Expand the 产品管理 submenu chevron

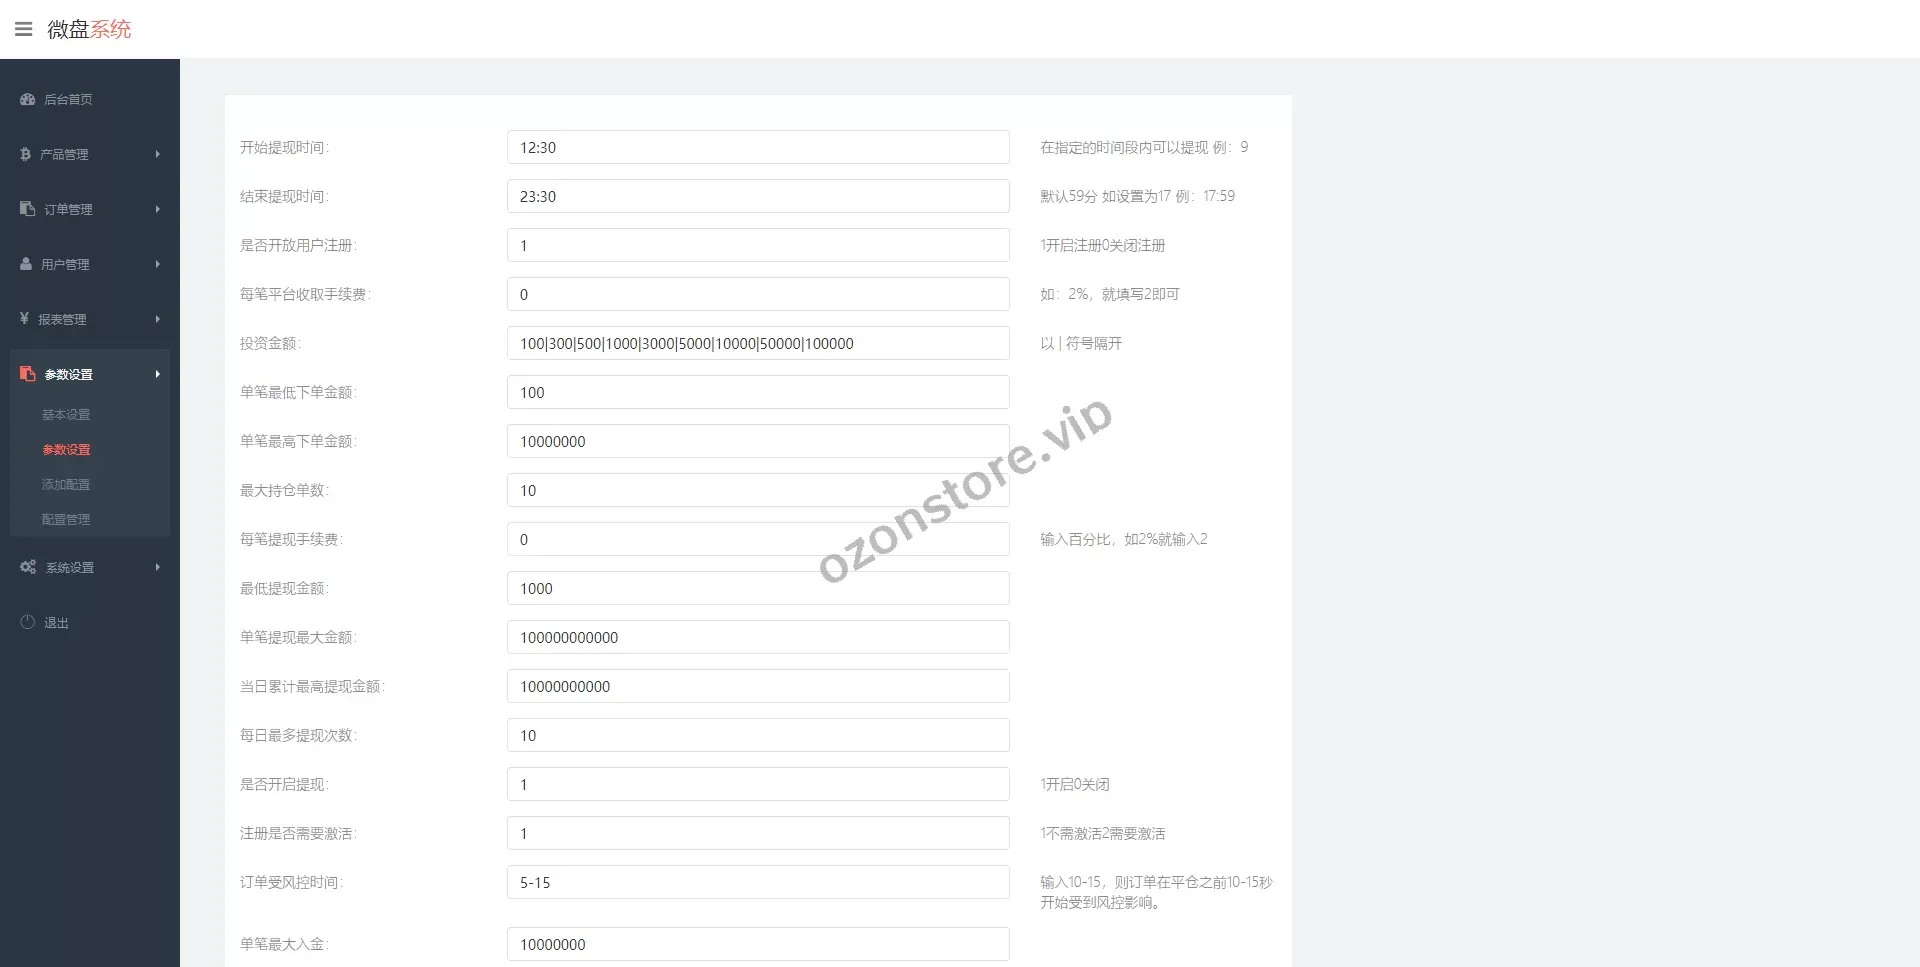pyautogui.click(x=157, y=154)
